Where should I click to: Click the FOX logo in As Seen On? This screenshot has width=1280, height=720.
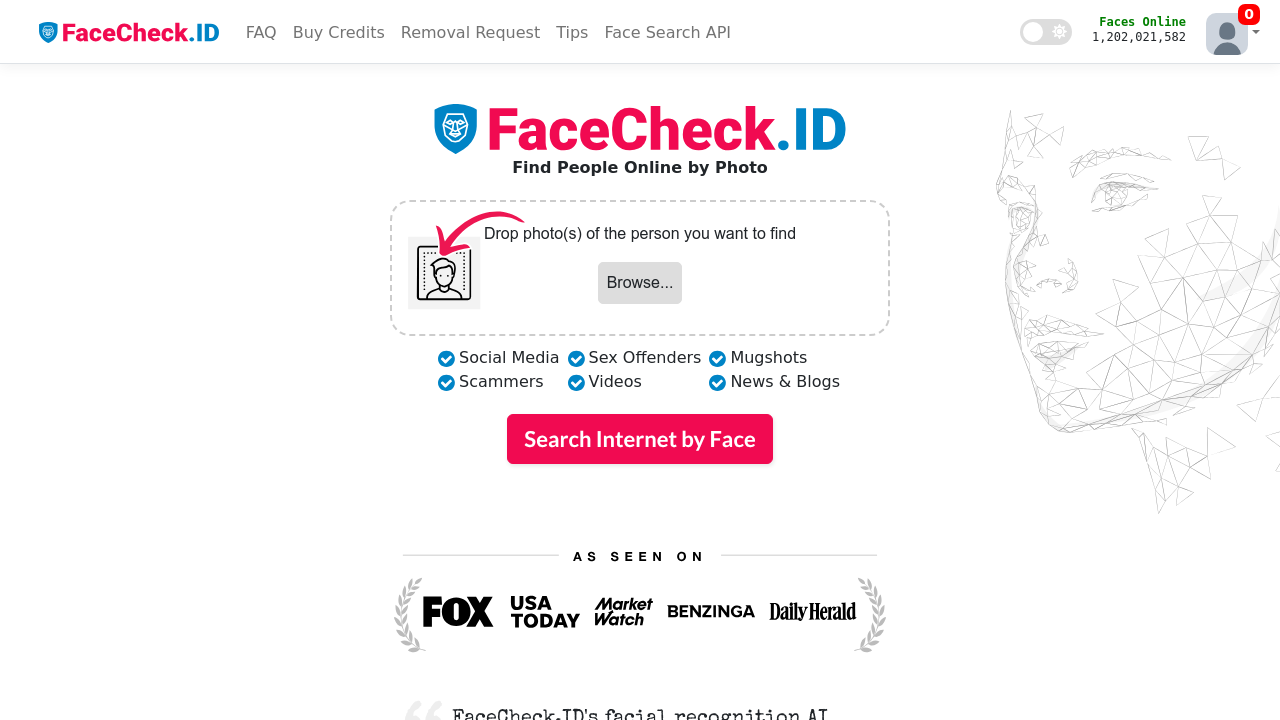tap(458, 611)
